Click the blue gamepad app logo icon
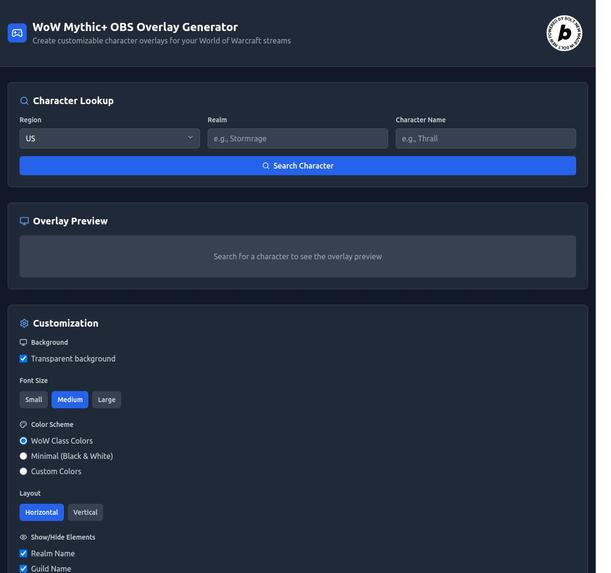The height and width of the screenshot is (573, 611). 17,33
